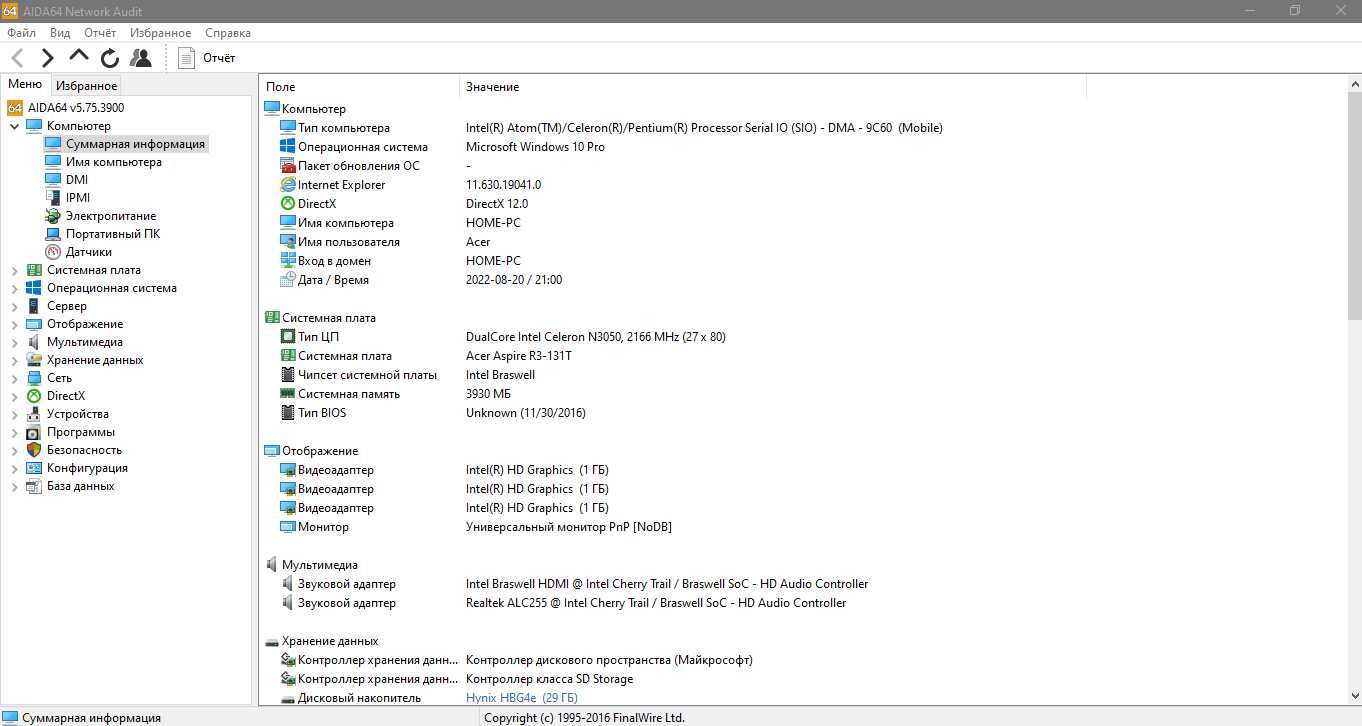Open the Hynix HBG4e (29 ГБ) link
The height and width of the screenshot is (726, 1362).
pos(521,698)
